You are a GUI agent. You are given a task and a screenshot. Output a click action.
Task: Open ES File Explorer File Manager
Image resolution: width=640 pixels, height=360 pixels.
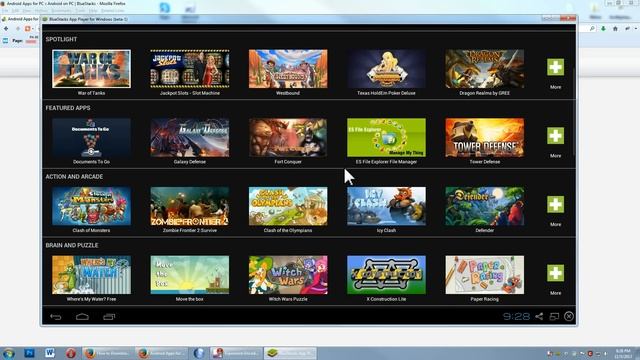click(x=387, y=138)
